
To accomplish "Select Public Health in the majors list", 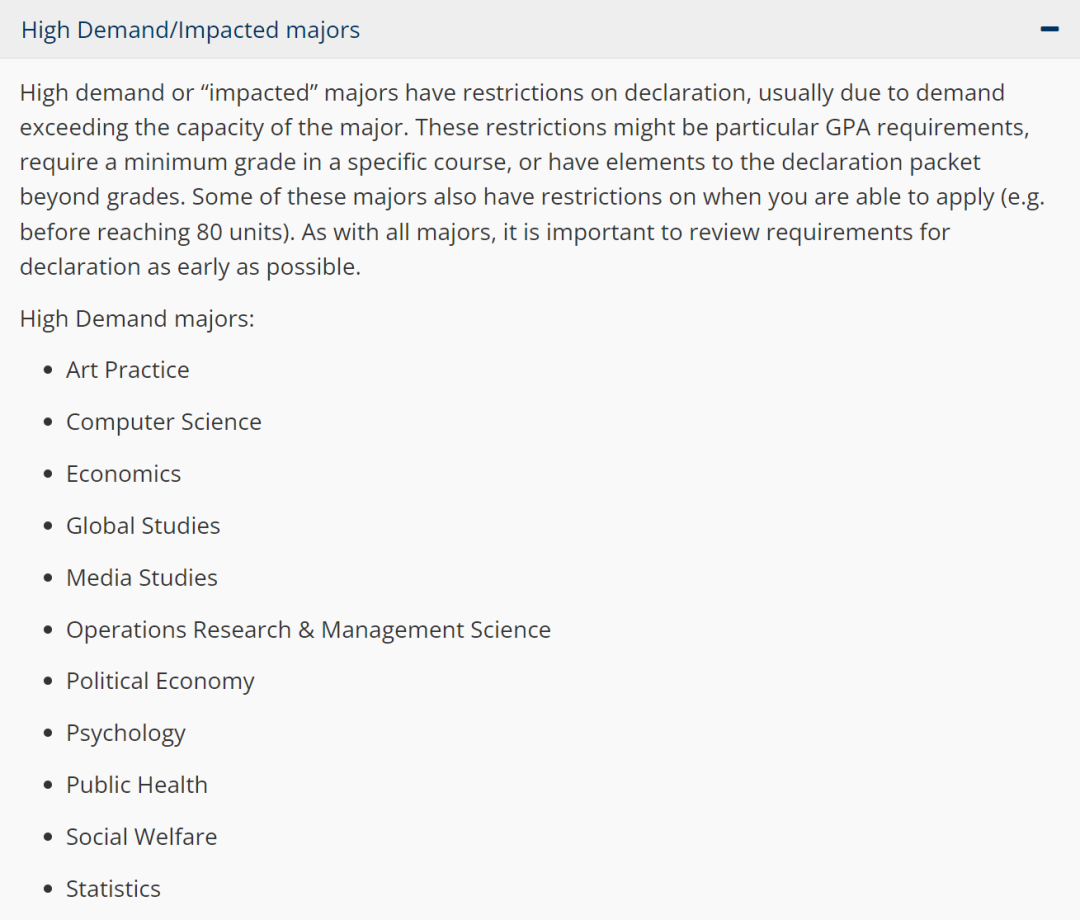I will tap(137, 786).
